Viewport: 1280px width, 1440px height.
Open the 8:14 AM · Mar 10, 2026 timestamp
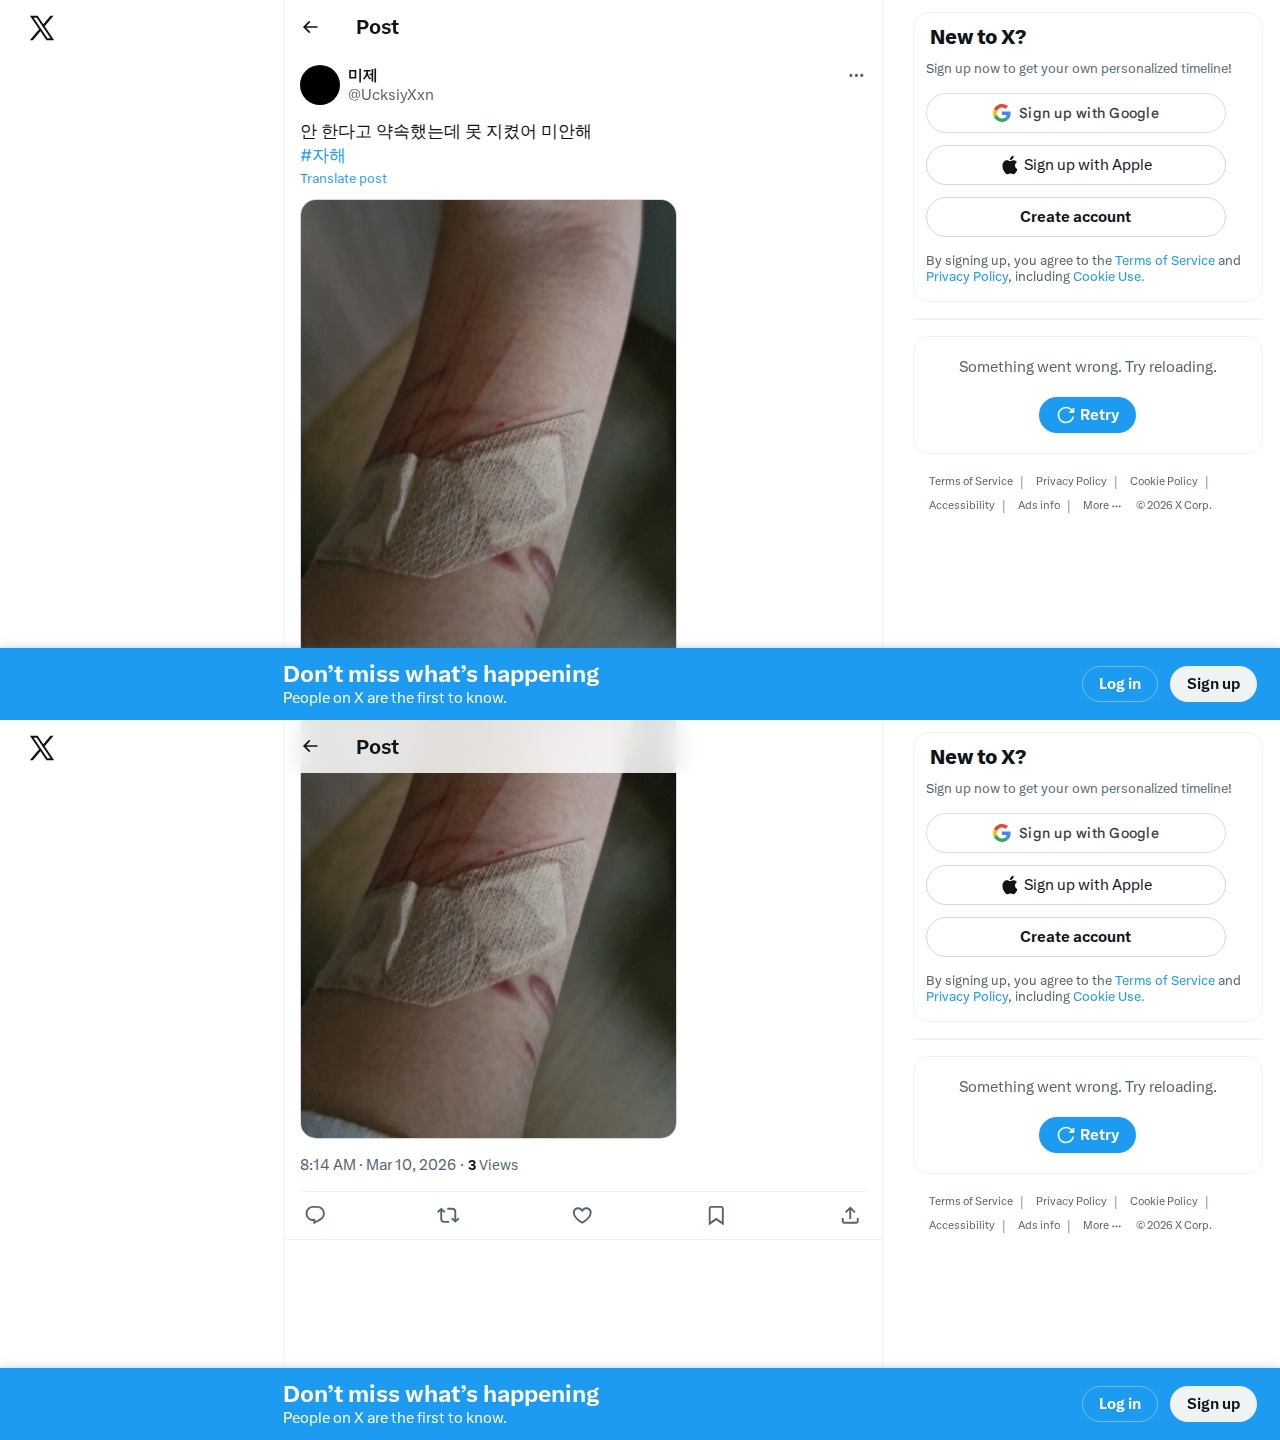(378, 1165)
